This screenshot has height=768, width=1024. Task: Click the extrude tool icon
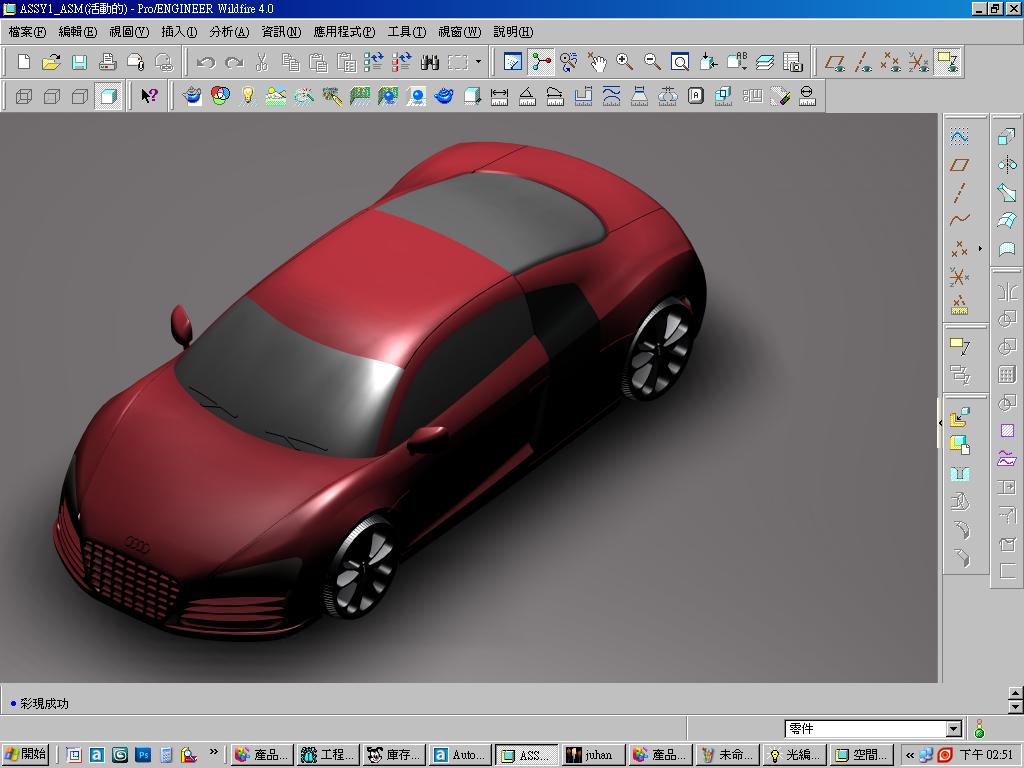pos(1006,136)
